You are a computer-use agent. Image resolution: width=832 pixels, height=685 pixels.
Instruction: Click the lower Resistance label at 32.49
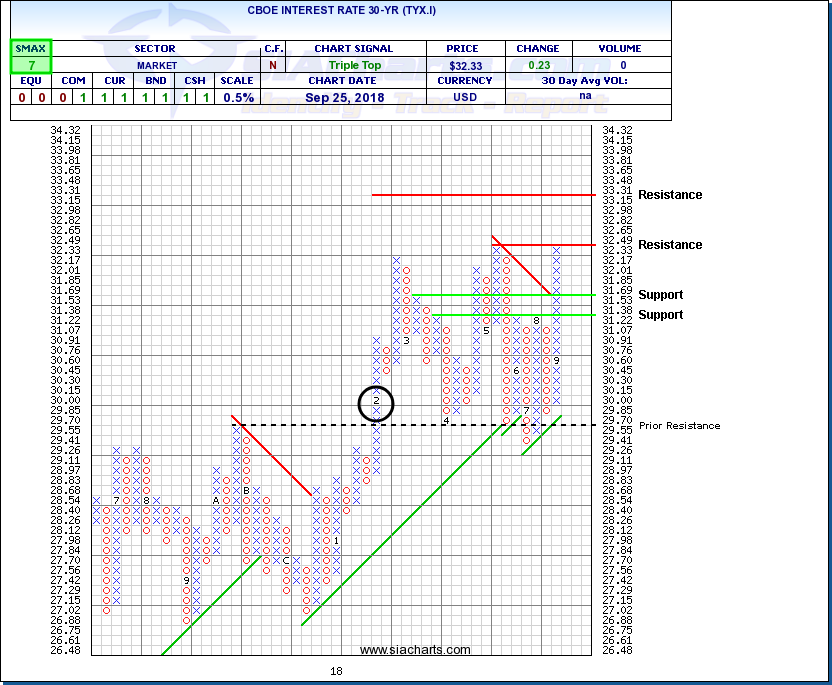coord(670,245)
